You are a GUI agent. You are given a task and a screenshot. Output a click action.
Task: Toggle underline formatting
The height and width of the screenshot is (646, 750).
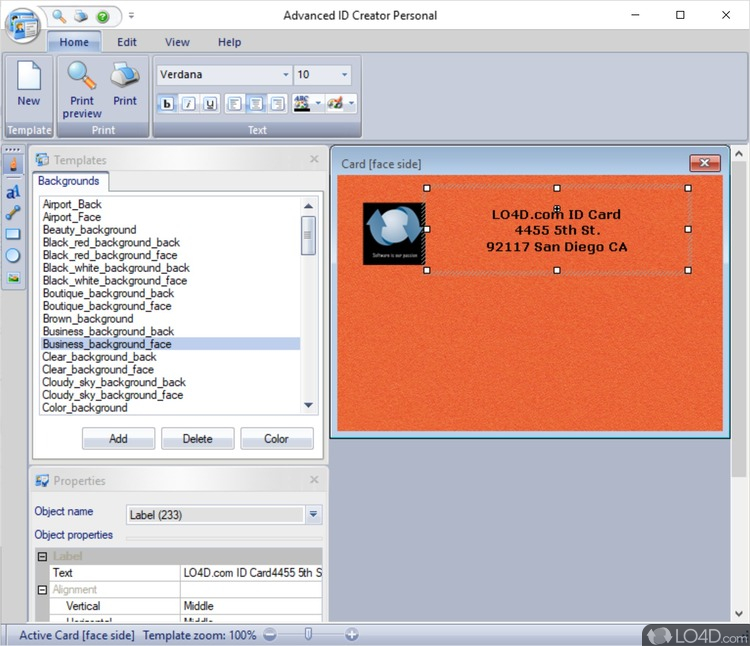point(210,103)
